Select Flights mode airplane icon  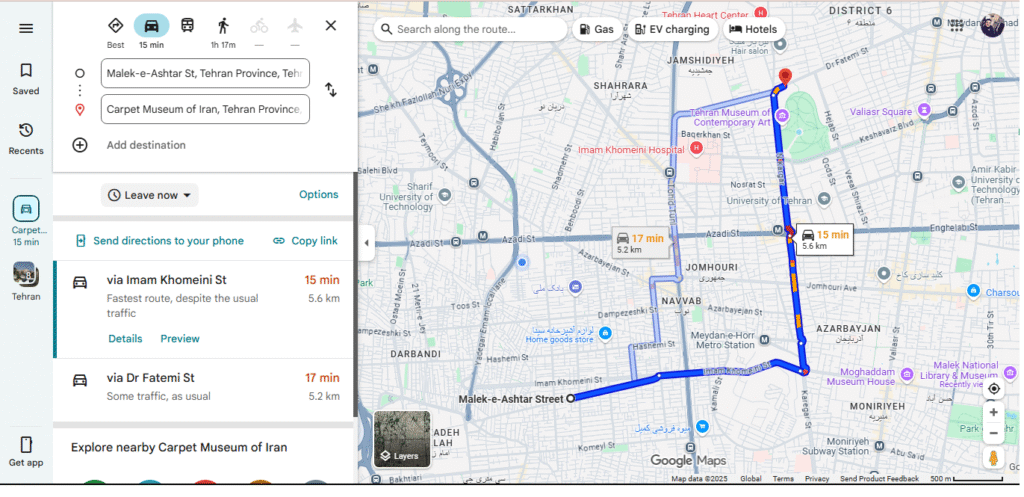pyautogui.click(x=295, y=26)
